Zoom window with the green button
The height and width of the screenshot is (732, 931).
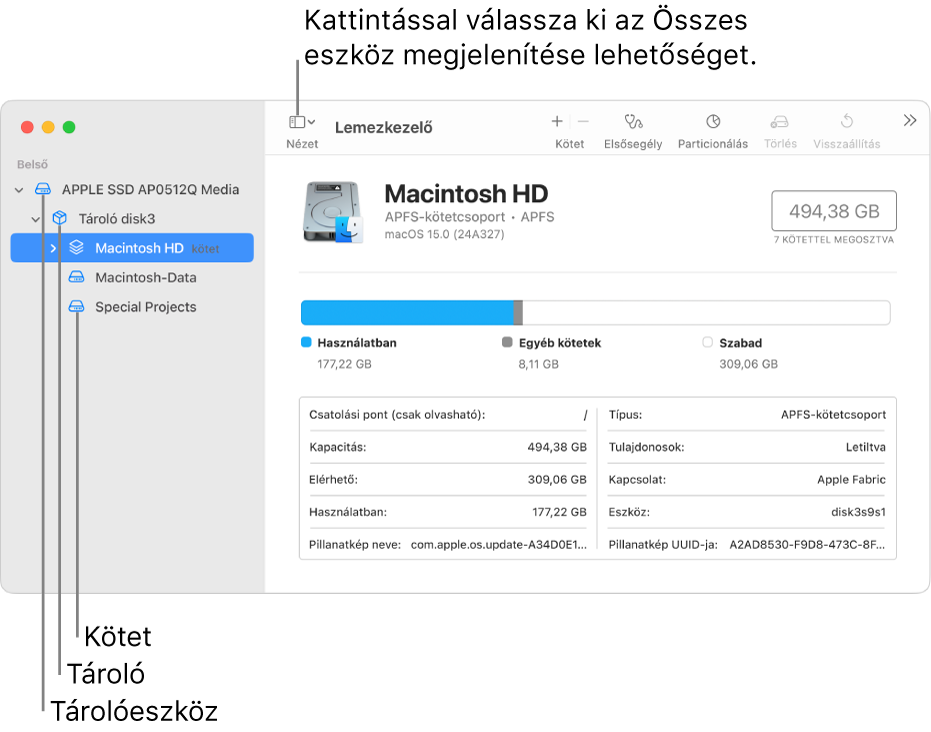point(69,127)
